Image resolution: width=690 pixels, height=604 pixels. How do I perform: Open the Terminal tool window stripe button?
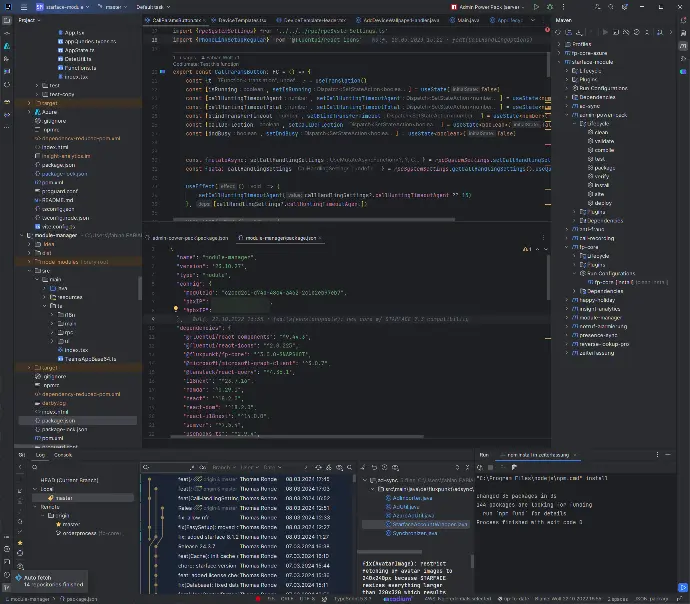pyautogui.click(x=7, y=562)
